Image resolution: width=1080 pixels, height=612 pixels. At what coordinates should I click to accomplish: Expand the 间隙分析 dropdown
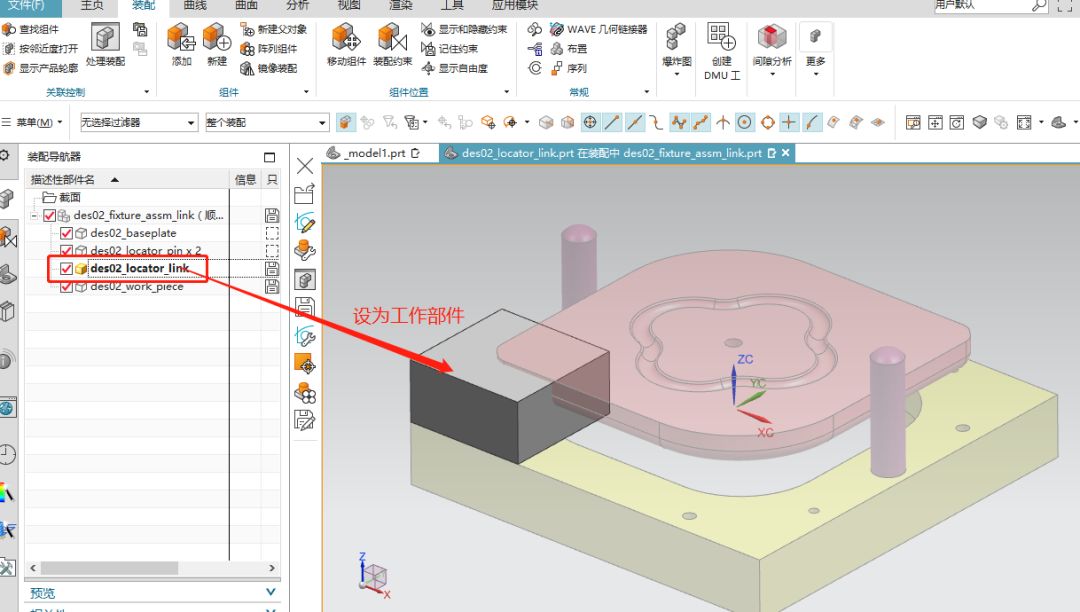pyautogui.click(x=772, y=74)
